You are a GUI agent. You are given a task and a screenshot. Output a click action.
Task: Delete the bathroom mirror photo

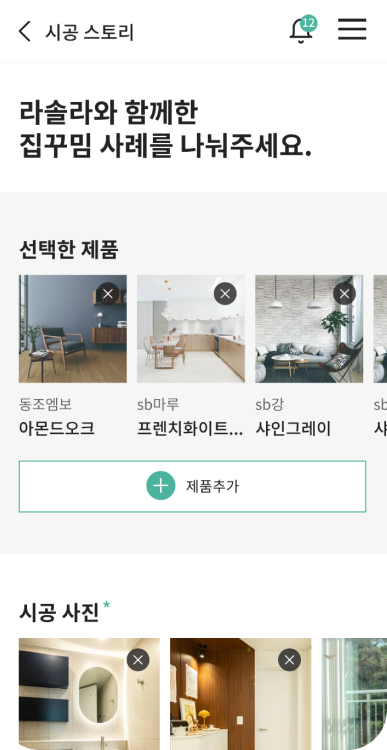click(x=138, y=660)
